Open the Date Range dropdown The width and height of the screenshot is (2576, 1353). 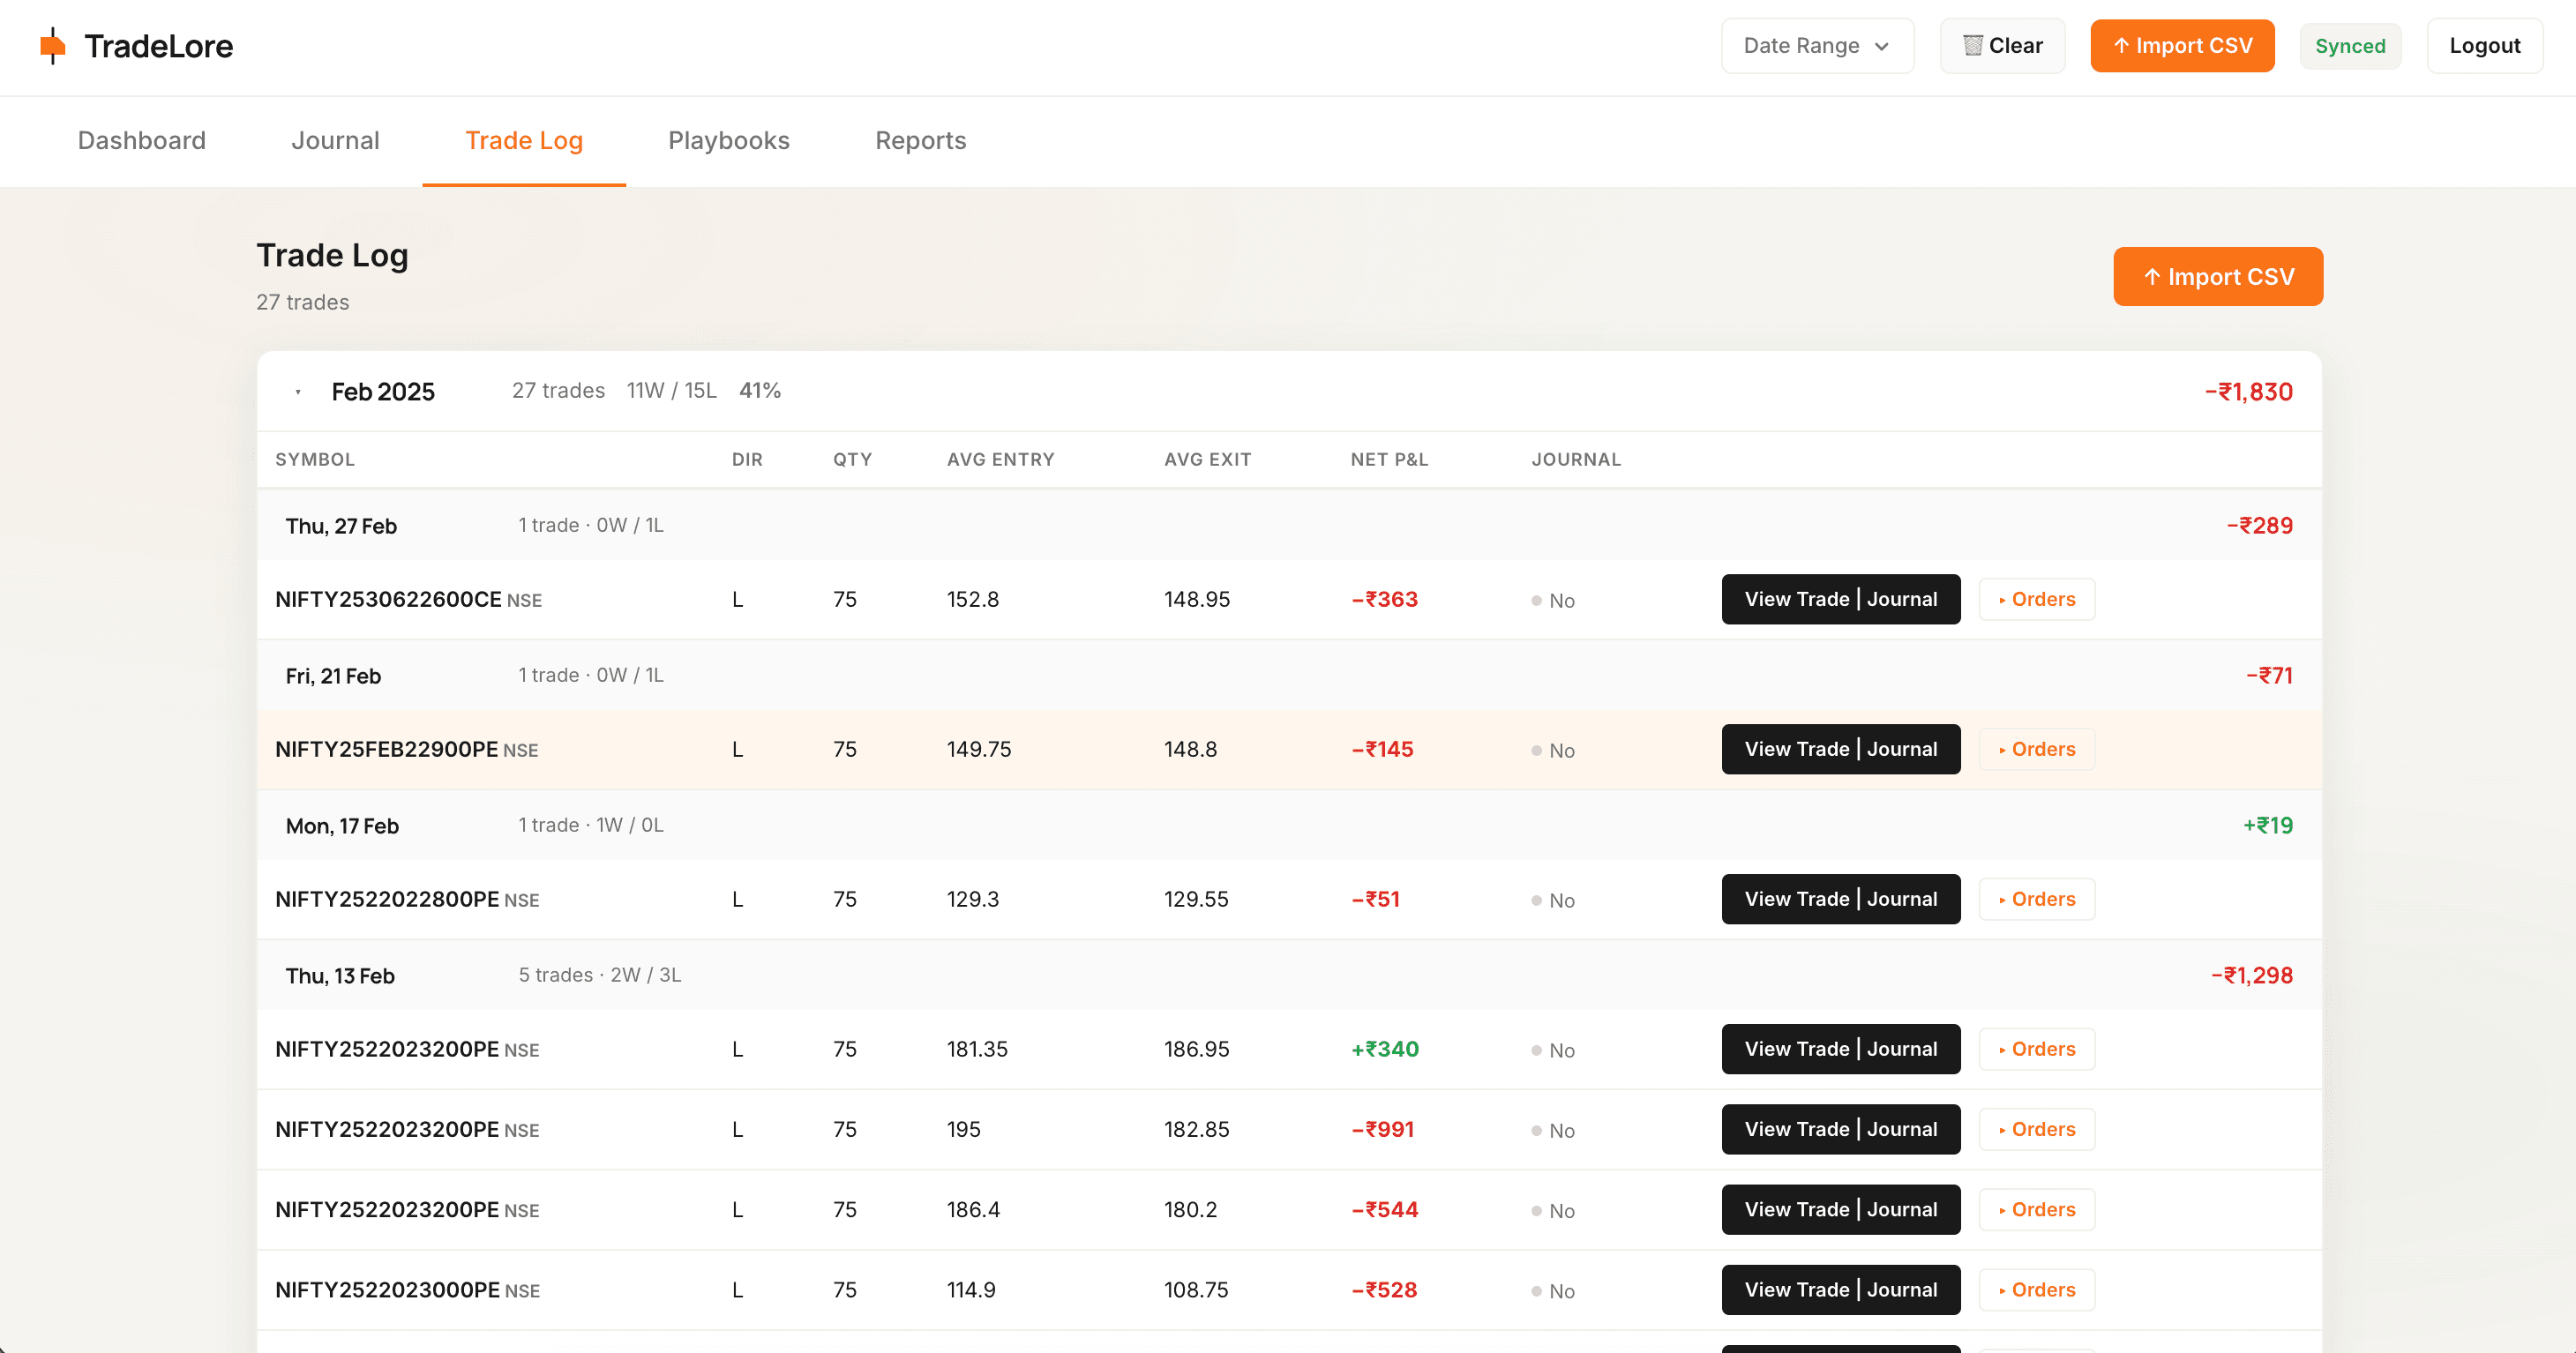pos(1817,46)
